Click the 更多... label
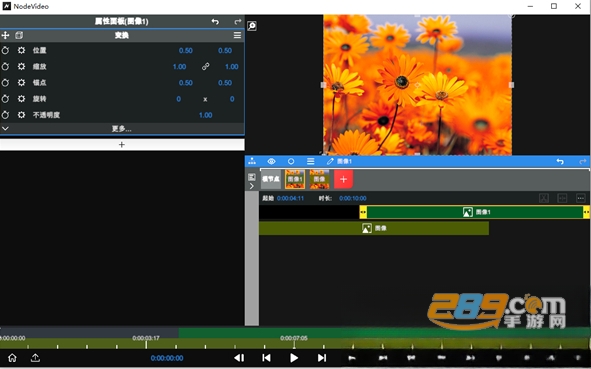The image size is (591, 369). pyautogui.click(x=121, y=129)
